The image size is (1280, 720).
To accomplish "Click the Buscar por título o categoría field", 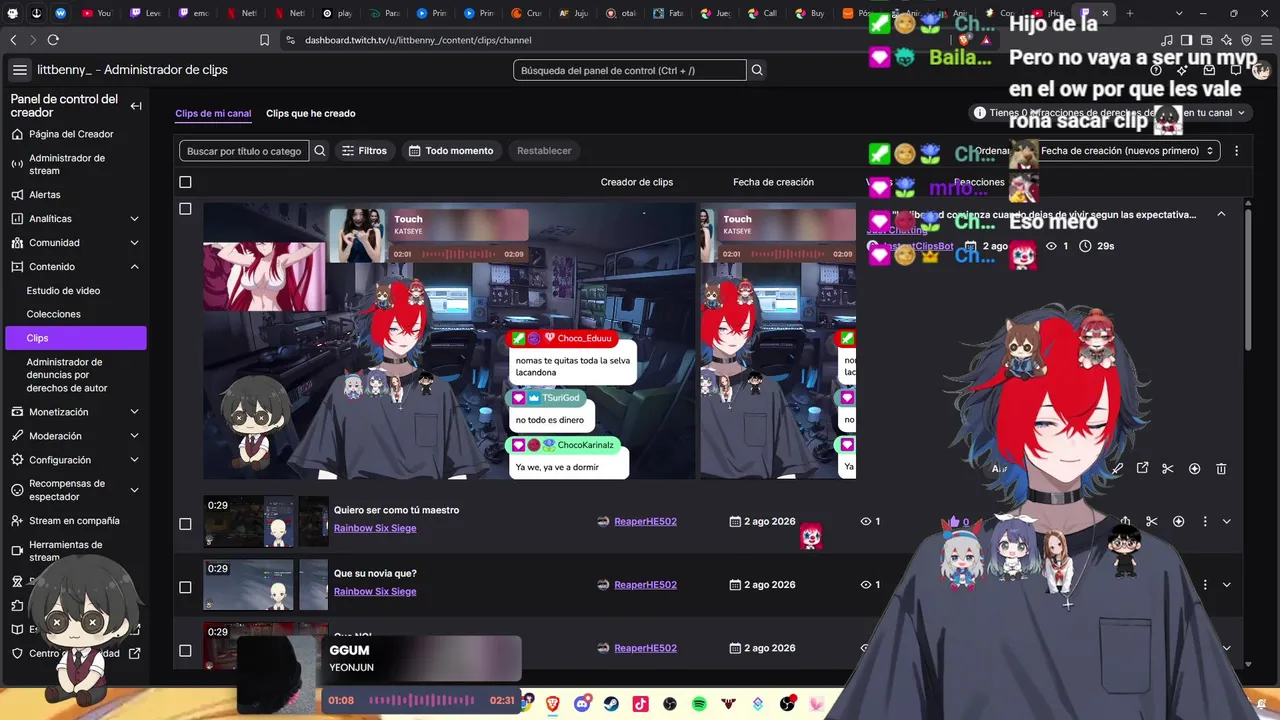I will pyautogui.click(x=244, y=151).
